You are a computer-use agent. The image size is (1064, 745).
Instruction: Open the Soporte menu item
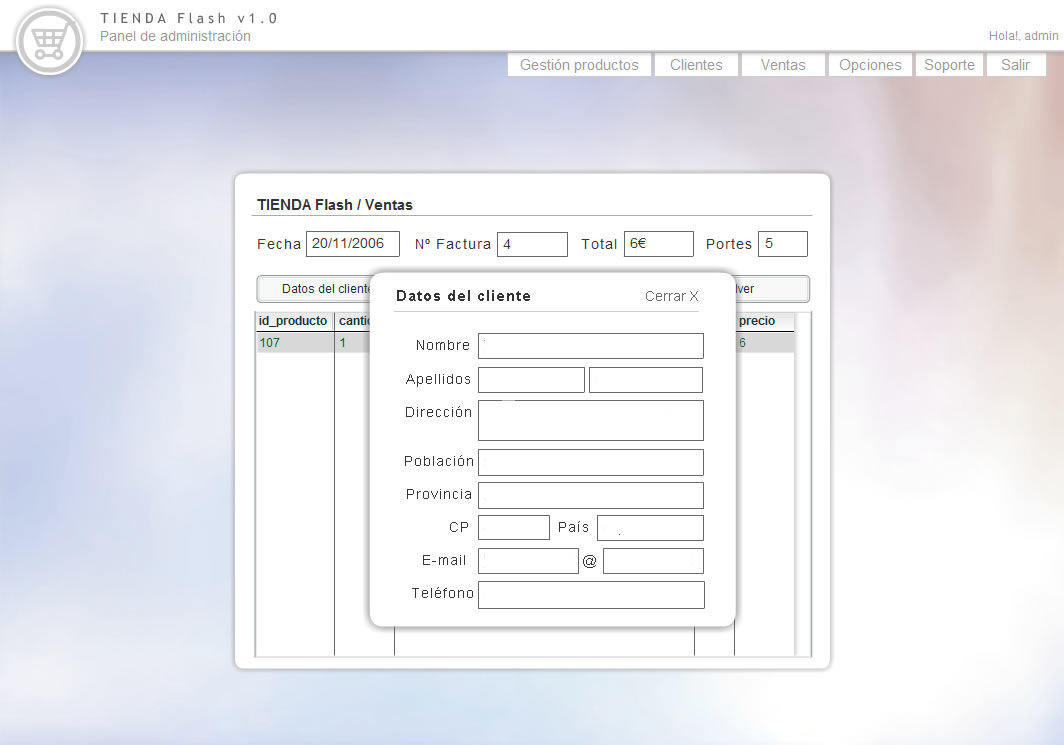point(949,65)
